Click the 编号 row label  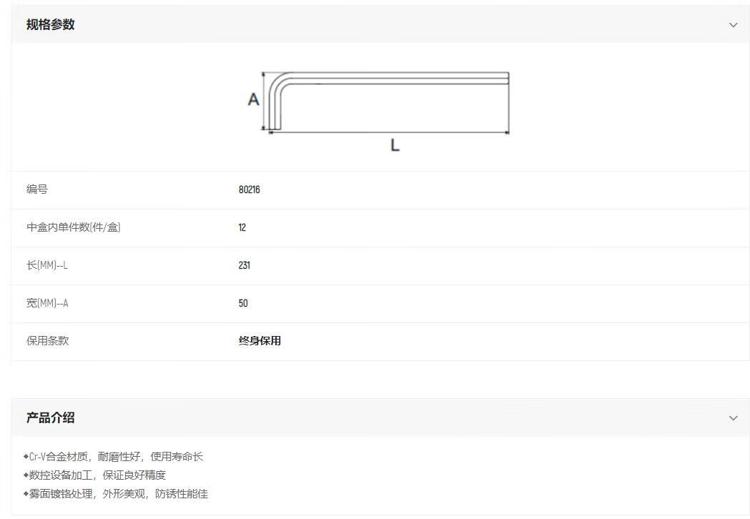[x=37, y=189]
